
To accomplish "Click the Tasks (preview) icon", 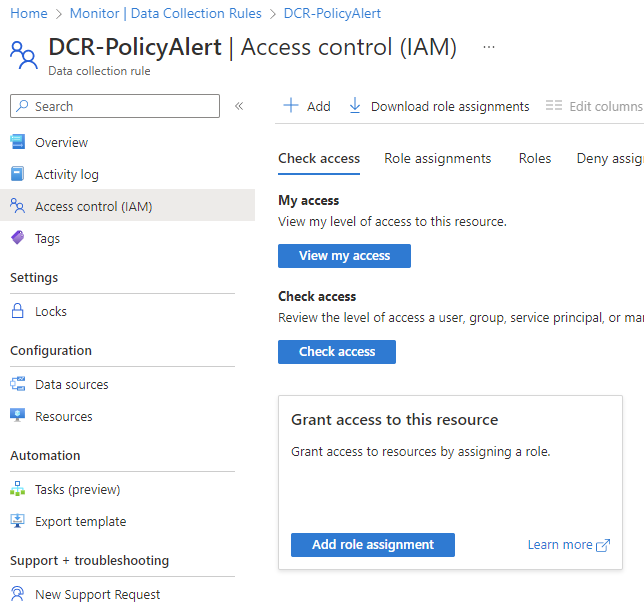I will 18,489.
